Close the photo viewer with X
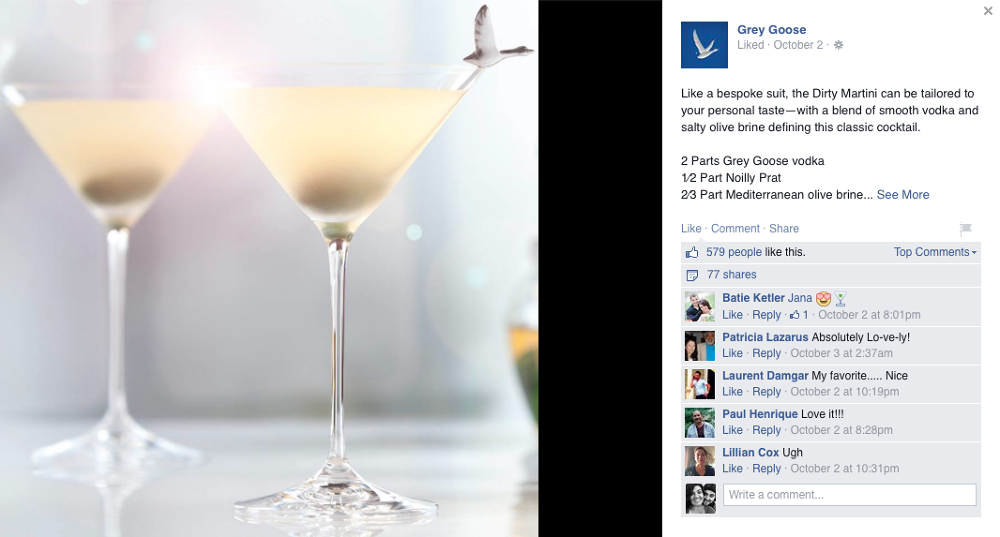The height and width of the screenshot is (537, 1000). [988, 11]
